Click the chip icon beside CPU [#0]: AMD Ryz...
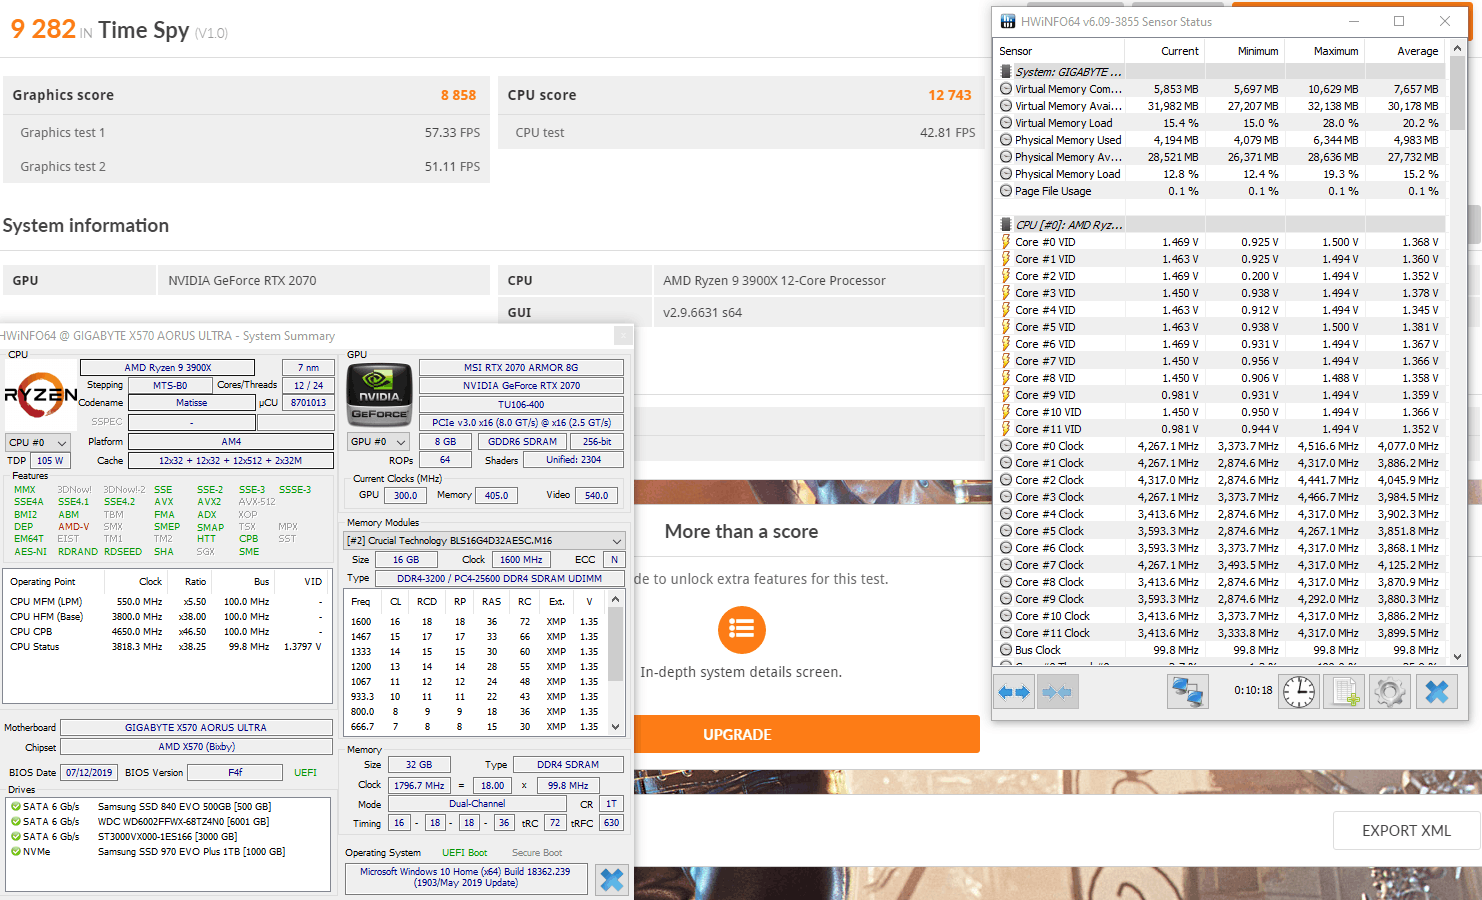The image size is (1482, 900). pos(1006,225)
